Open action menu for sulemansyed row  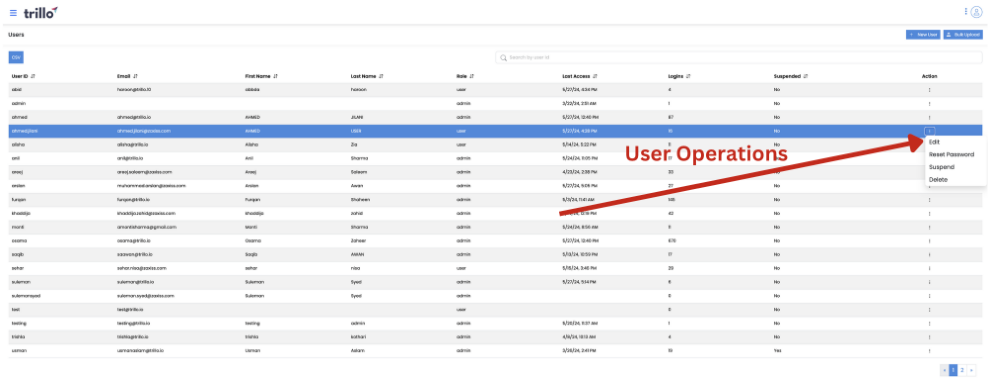click(x=929, y=295)
